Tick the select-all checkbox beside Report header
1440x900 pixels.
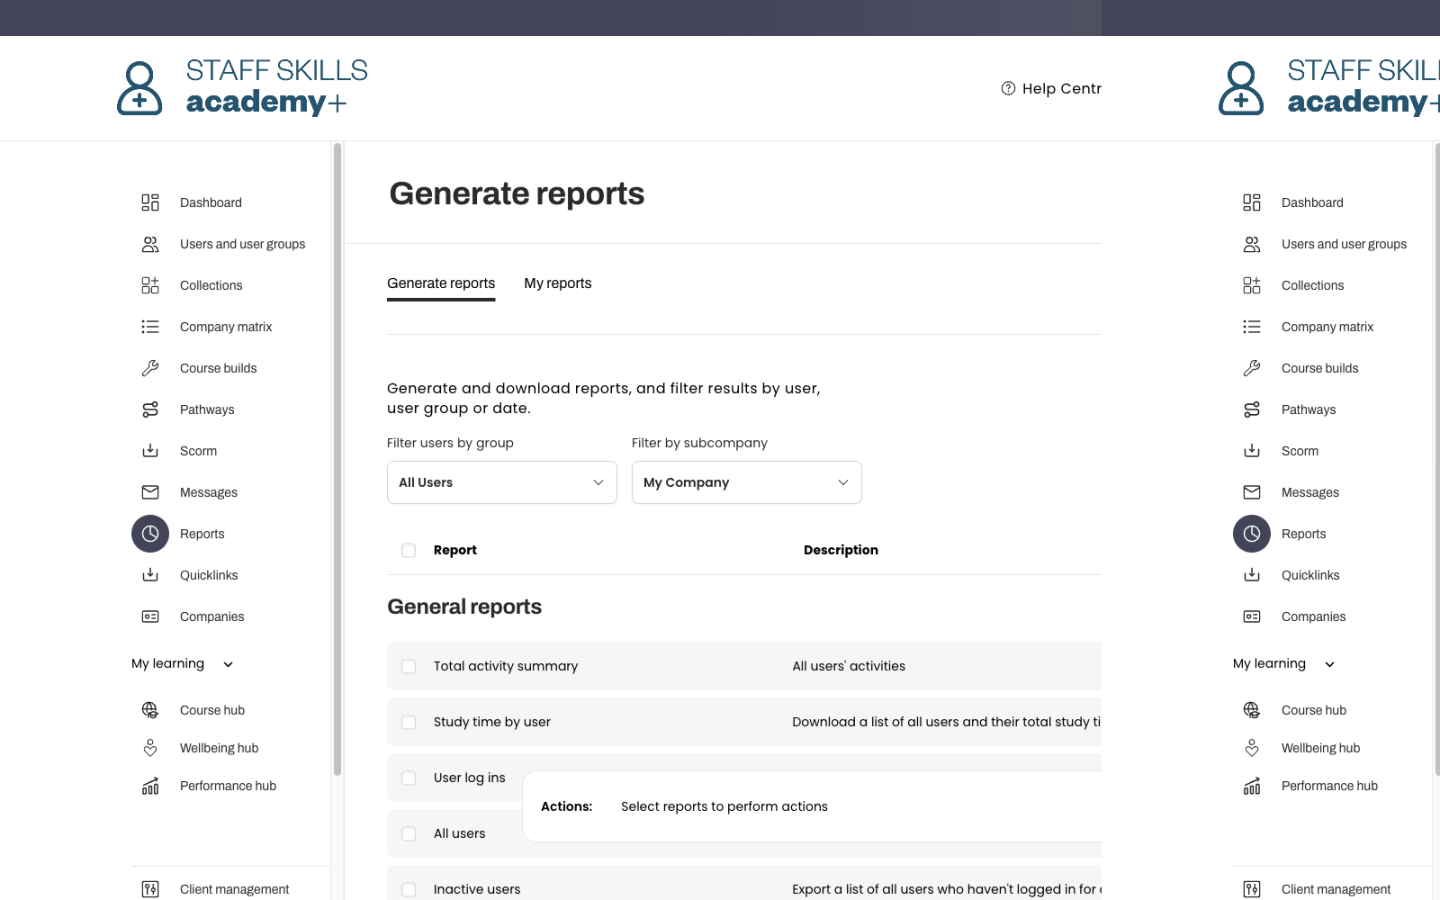tap(408, 550)
